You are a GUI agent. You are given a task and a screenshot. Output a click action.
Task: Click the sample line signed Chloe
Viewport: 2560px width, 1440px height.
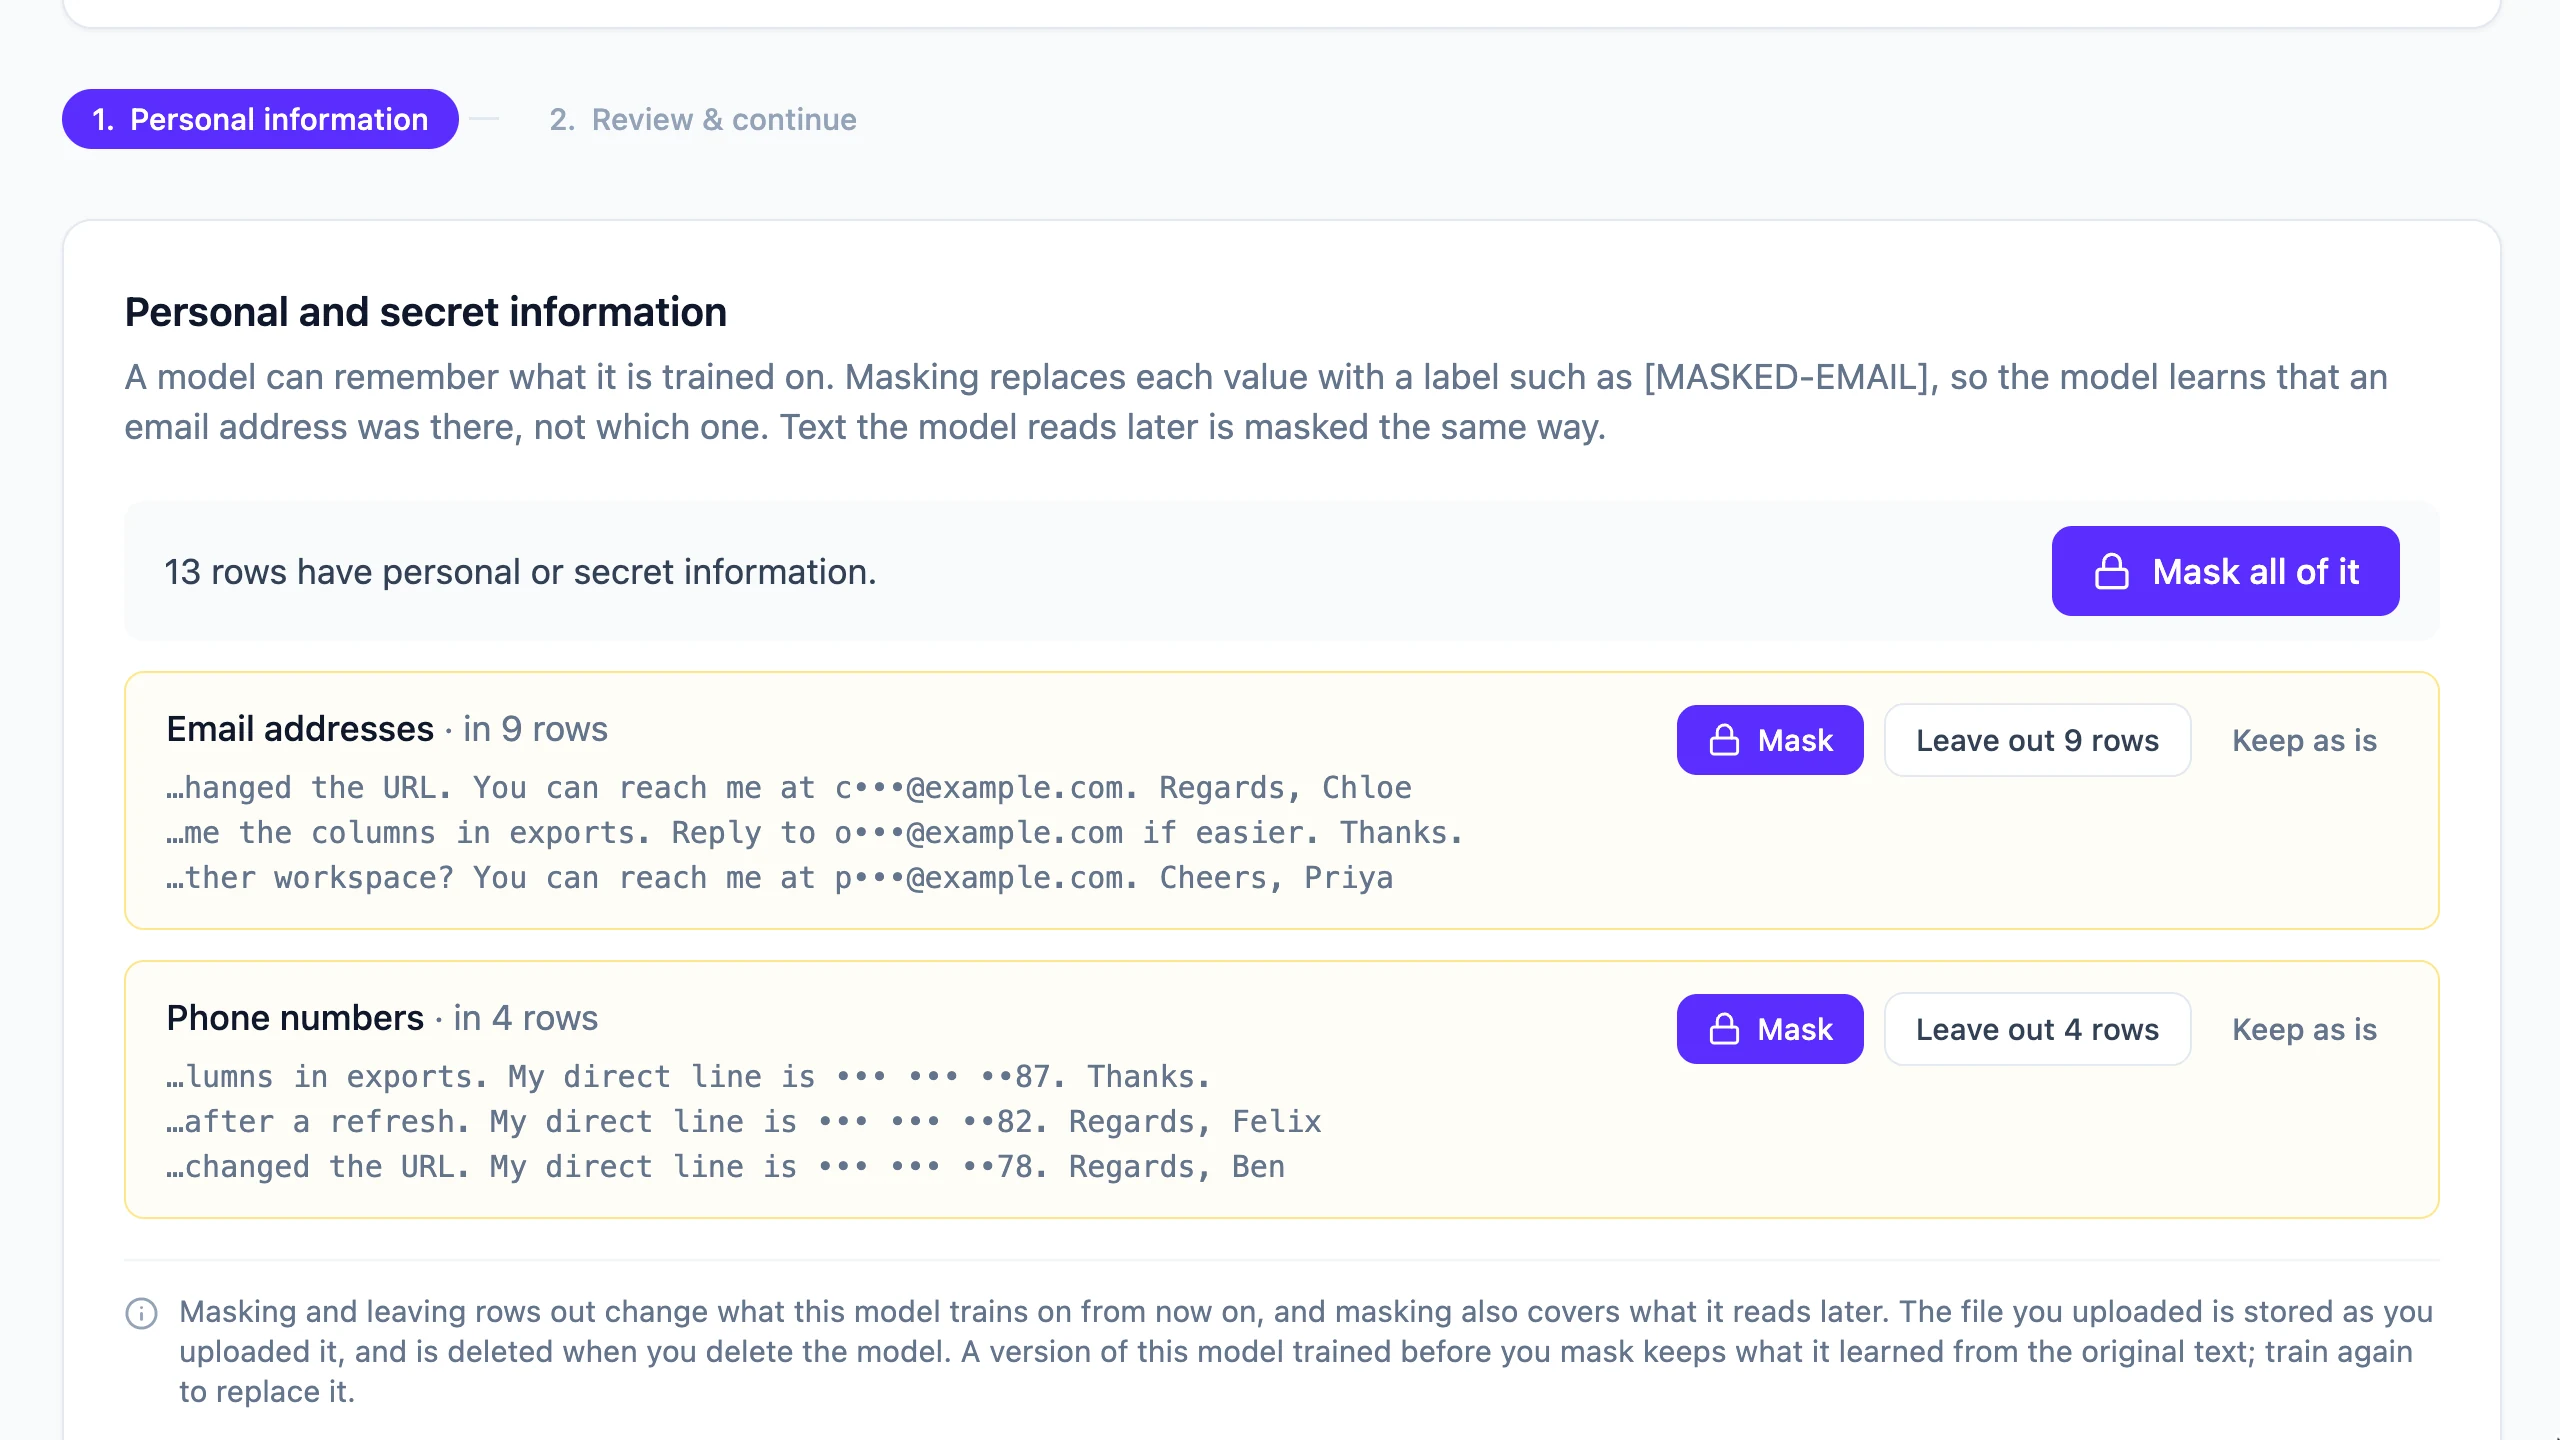tap(789, 788)
